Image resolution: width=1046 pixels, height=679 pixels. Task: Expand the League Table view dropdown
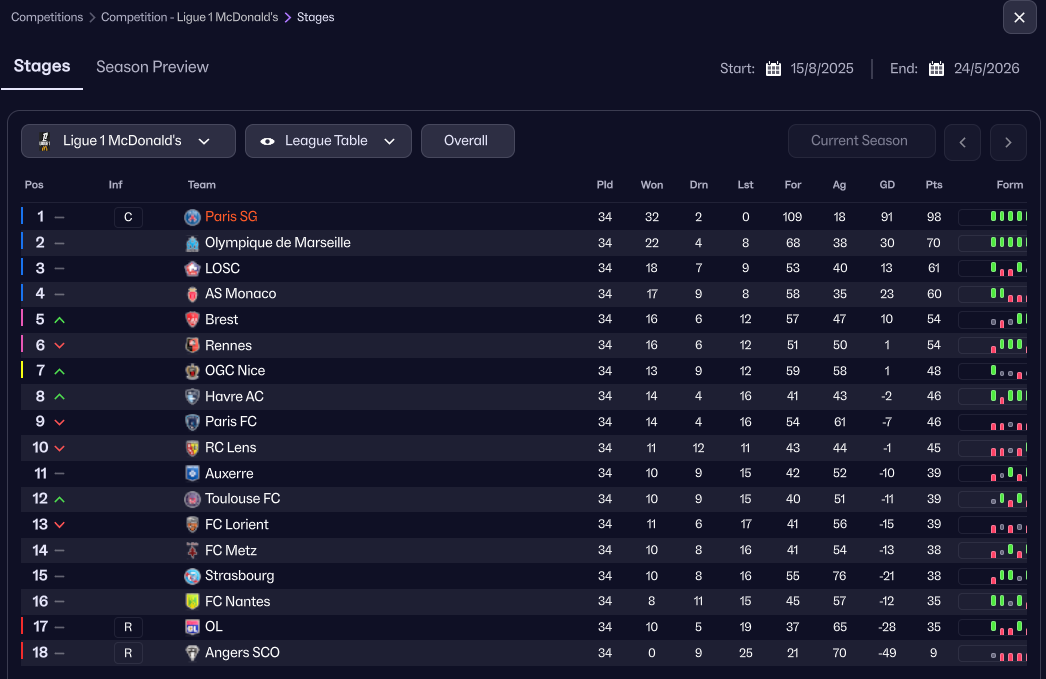coord(328,141)
